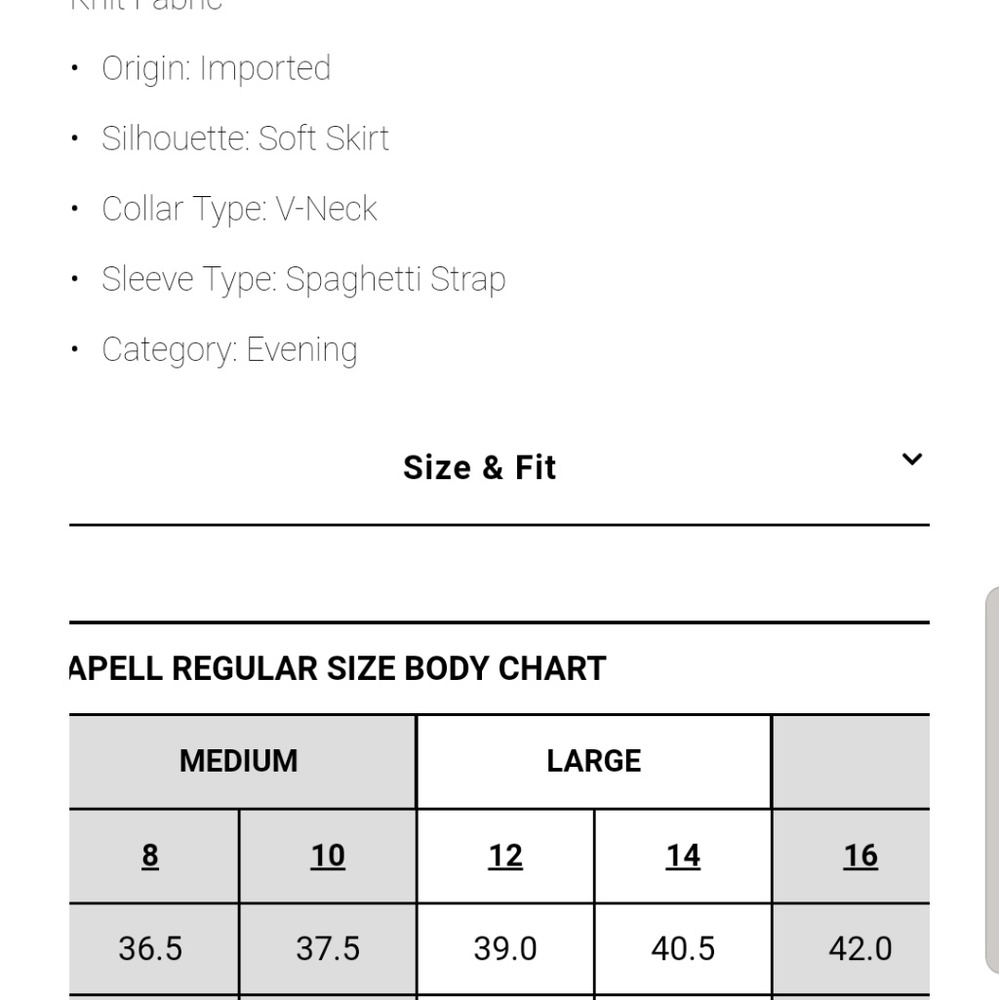This screenshot has height=1000, width=999.
Task: Click the Category: Evening detail line
Action: (229, 350)
